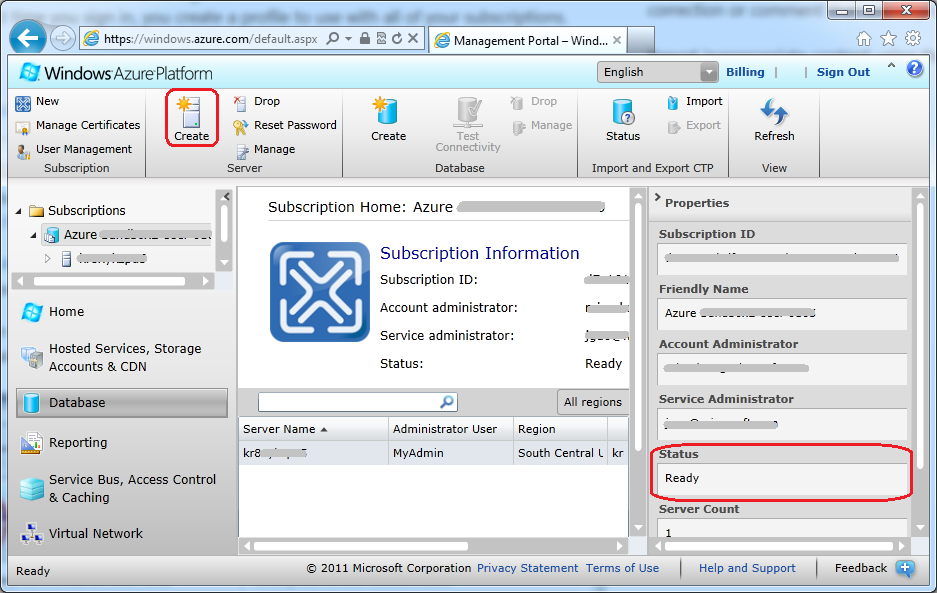Sort by the Server Name column header
The height and width of the screenshot is (593, 937).
point(313,429)
